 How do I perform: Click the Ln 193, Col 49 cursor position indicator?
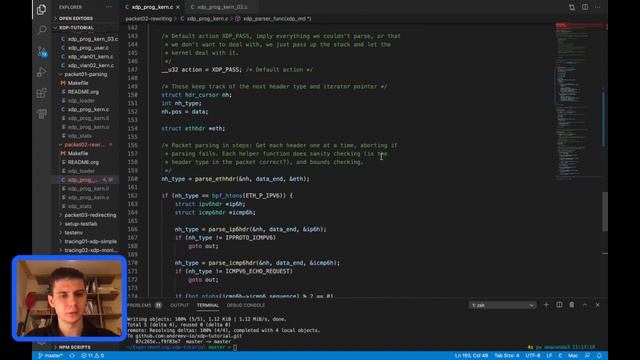pos(471,356)
